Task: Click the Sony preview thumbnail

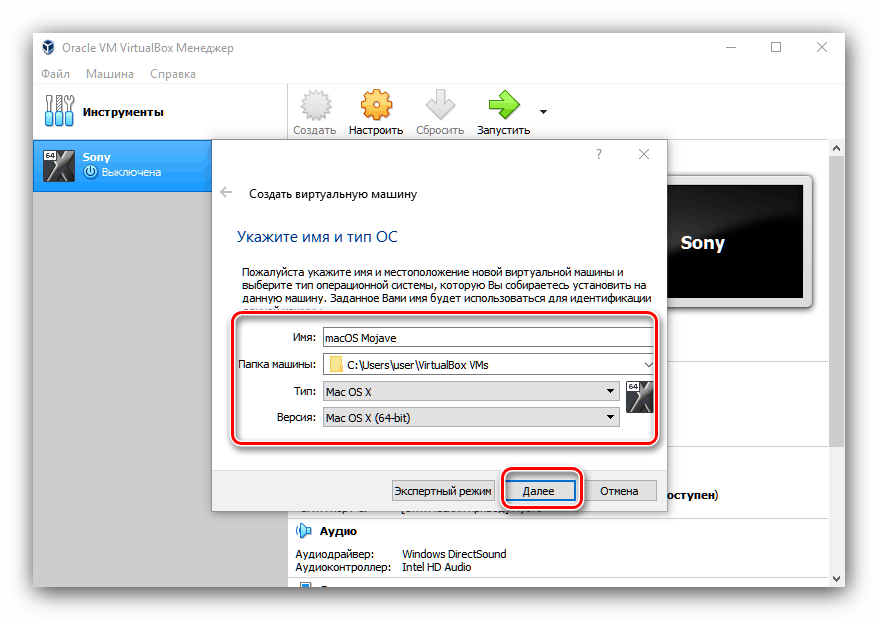Action: tap(735, 242)
